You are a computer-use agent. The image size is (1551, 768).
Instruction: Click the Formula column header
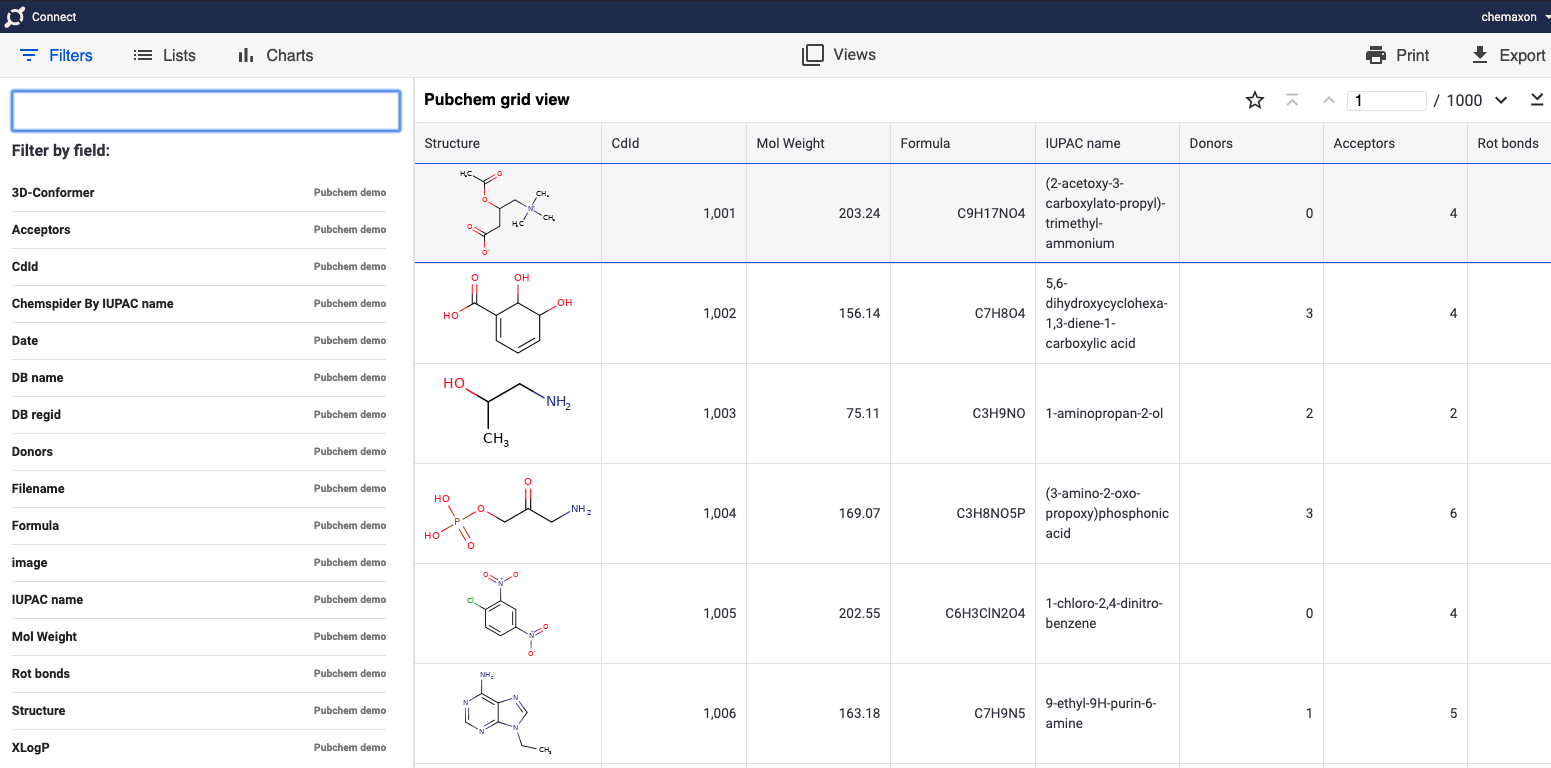pyautogui.click(x=963, y=143)
